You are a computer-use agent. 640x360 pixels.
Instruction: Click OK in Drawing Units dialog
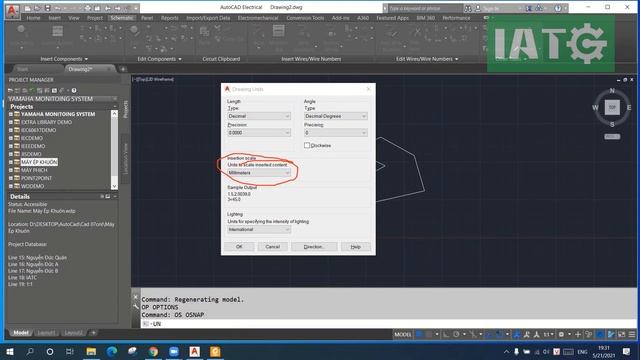point(239,247)
